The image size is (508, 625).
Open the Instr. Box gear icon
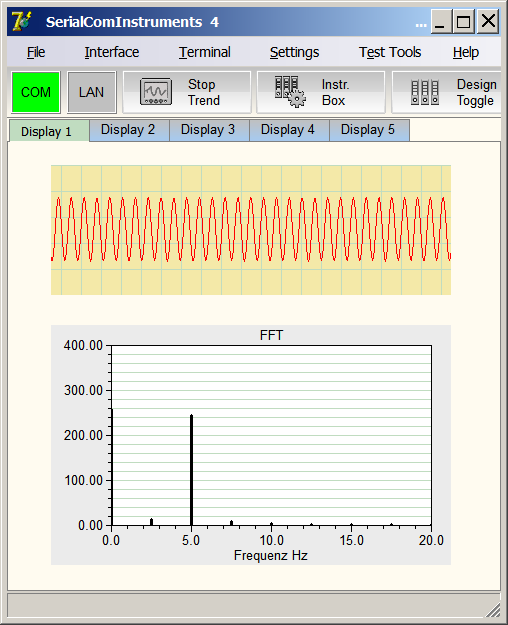pyautogui.click(x=290, y=92)
